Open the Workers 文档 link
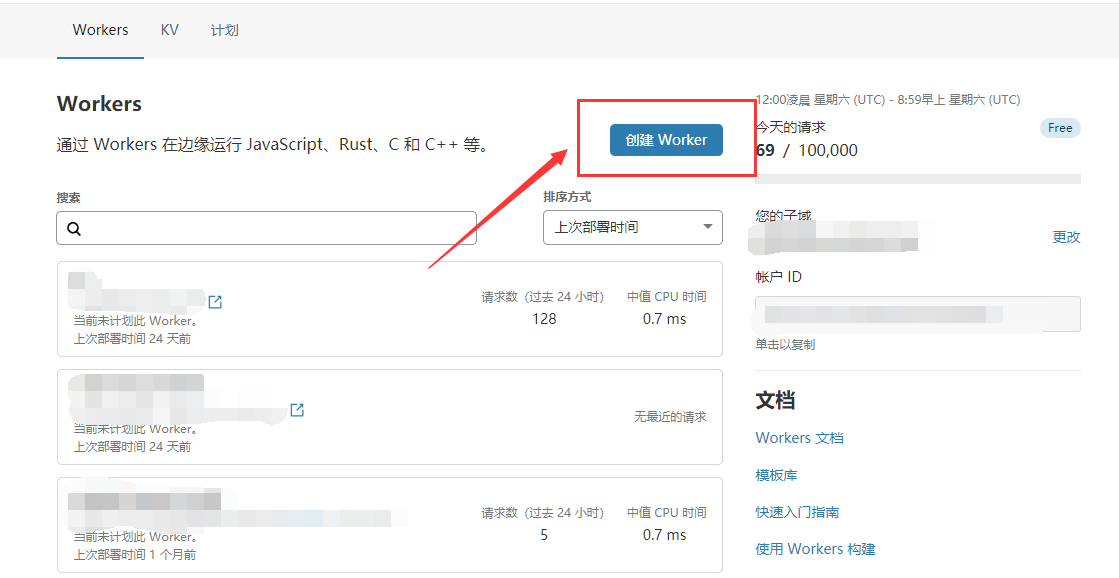Viewport: 1119px width, 578px height. point(799,438)
